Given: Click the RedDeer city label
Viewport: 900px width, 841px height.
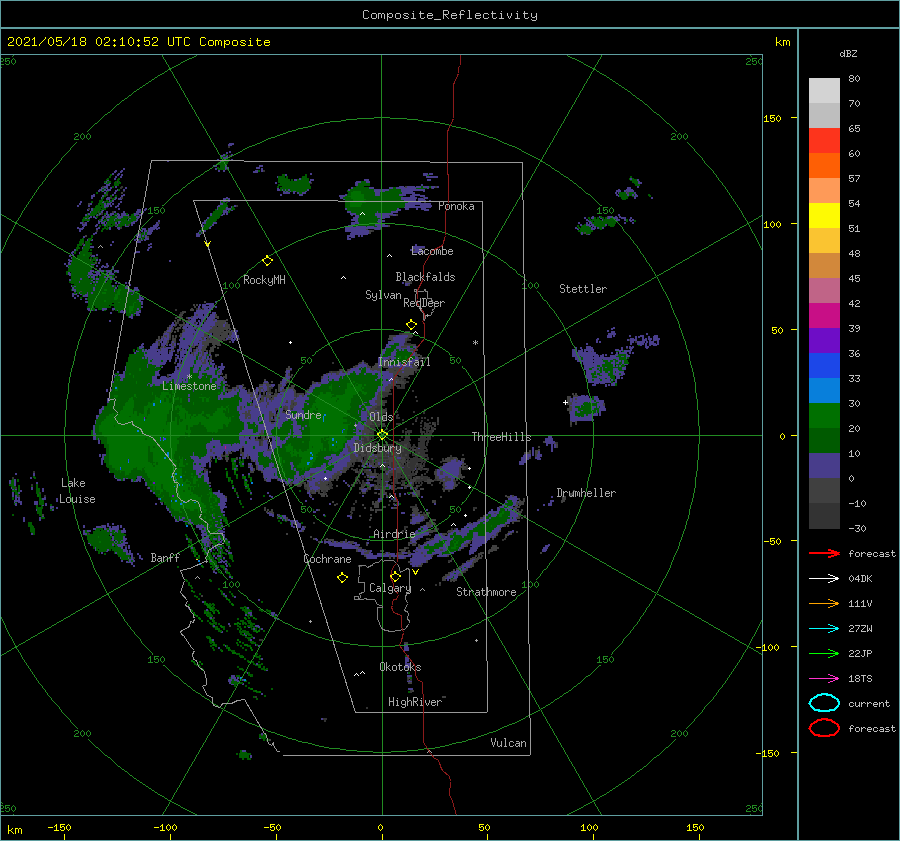Looking at the screenshot, I should [424, 303].
